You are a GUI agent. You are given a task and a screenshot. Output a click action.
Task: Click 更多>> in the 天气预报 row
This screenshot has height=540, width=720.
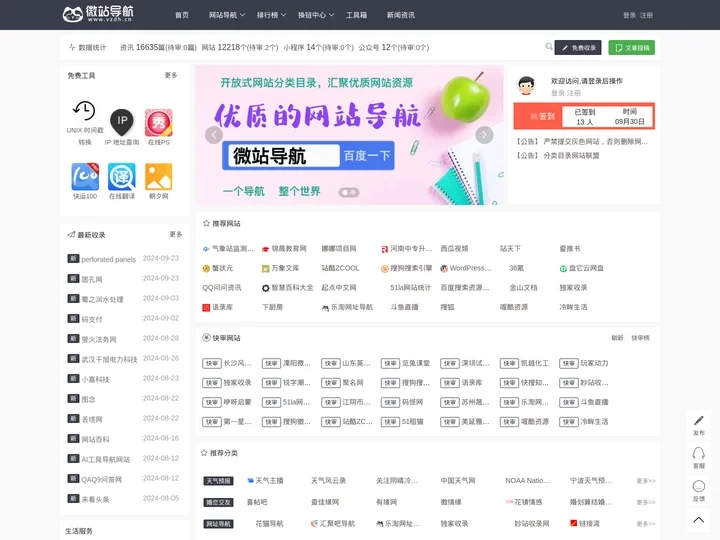[646, 481]
